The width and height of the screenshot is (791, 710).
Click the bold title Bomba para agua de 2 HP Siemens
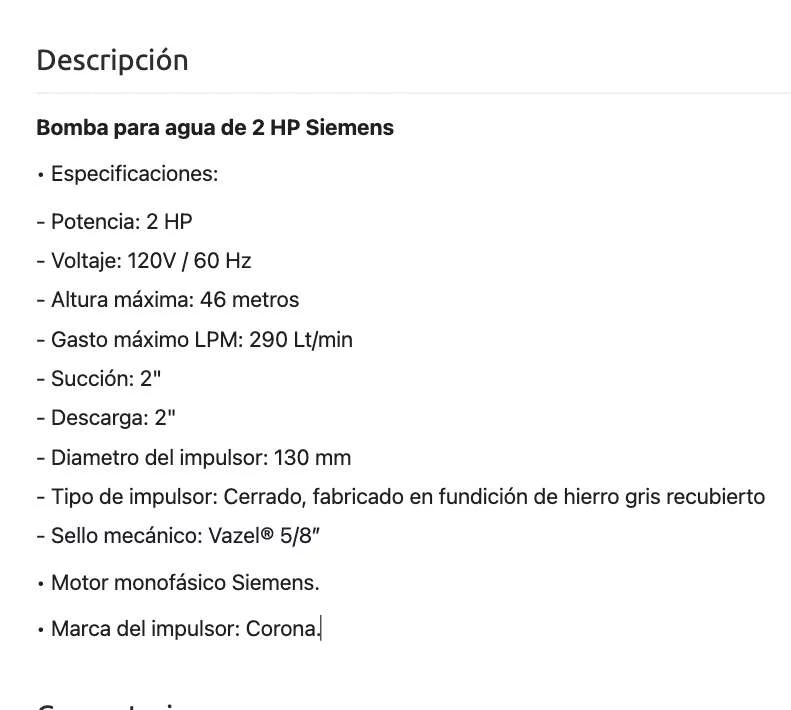[x=215, y=128]
